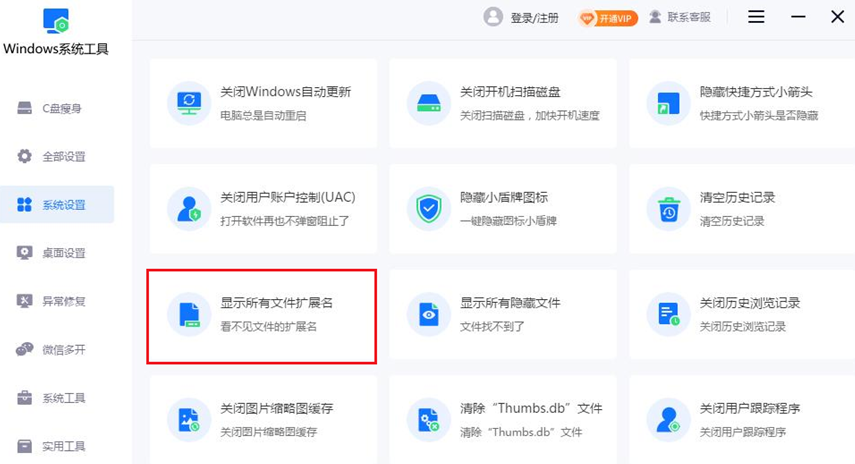
Task: Click the text 电脑总是自动重启
Action: pyautogui.click(x=263, y=116)
